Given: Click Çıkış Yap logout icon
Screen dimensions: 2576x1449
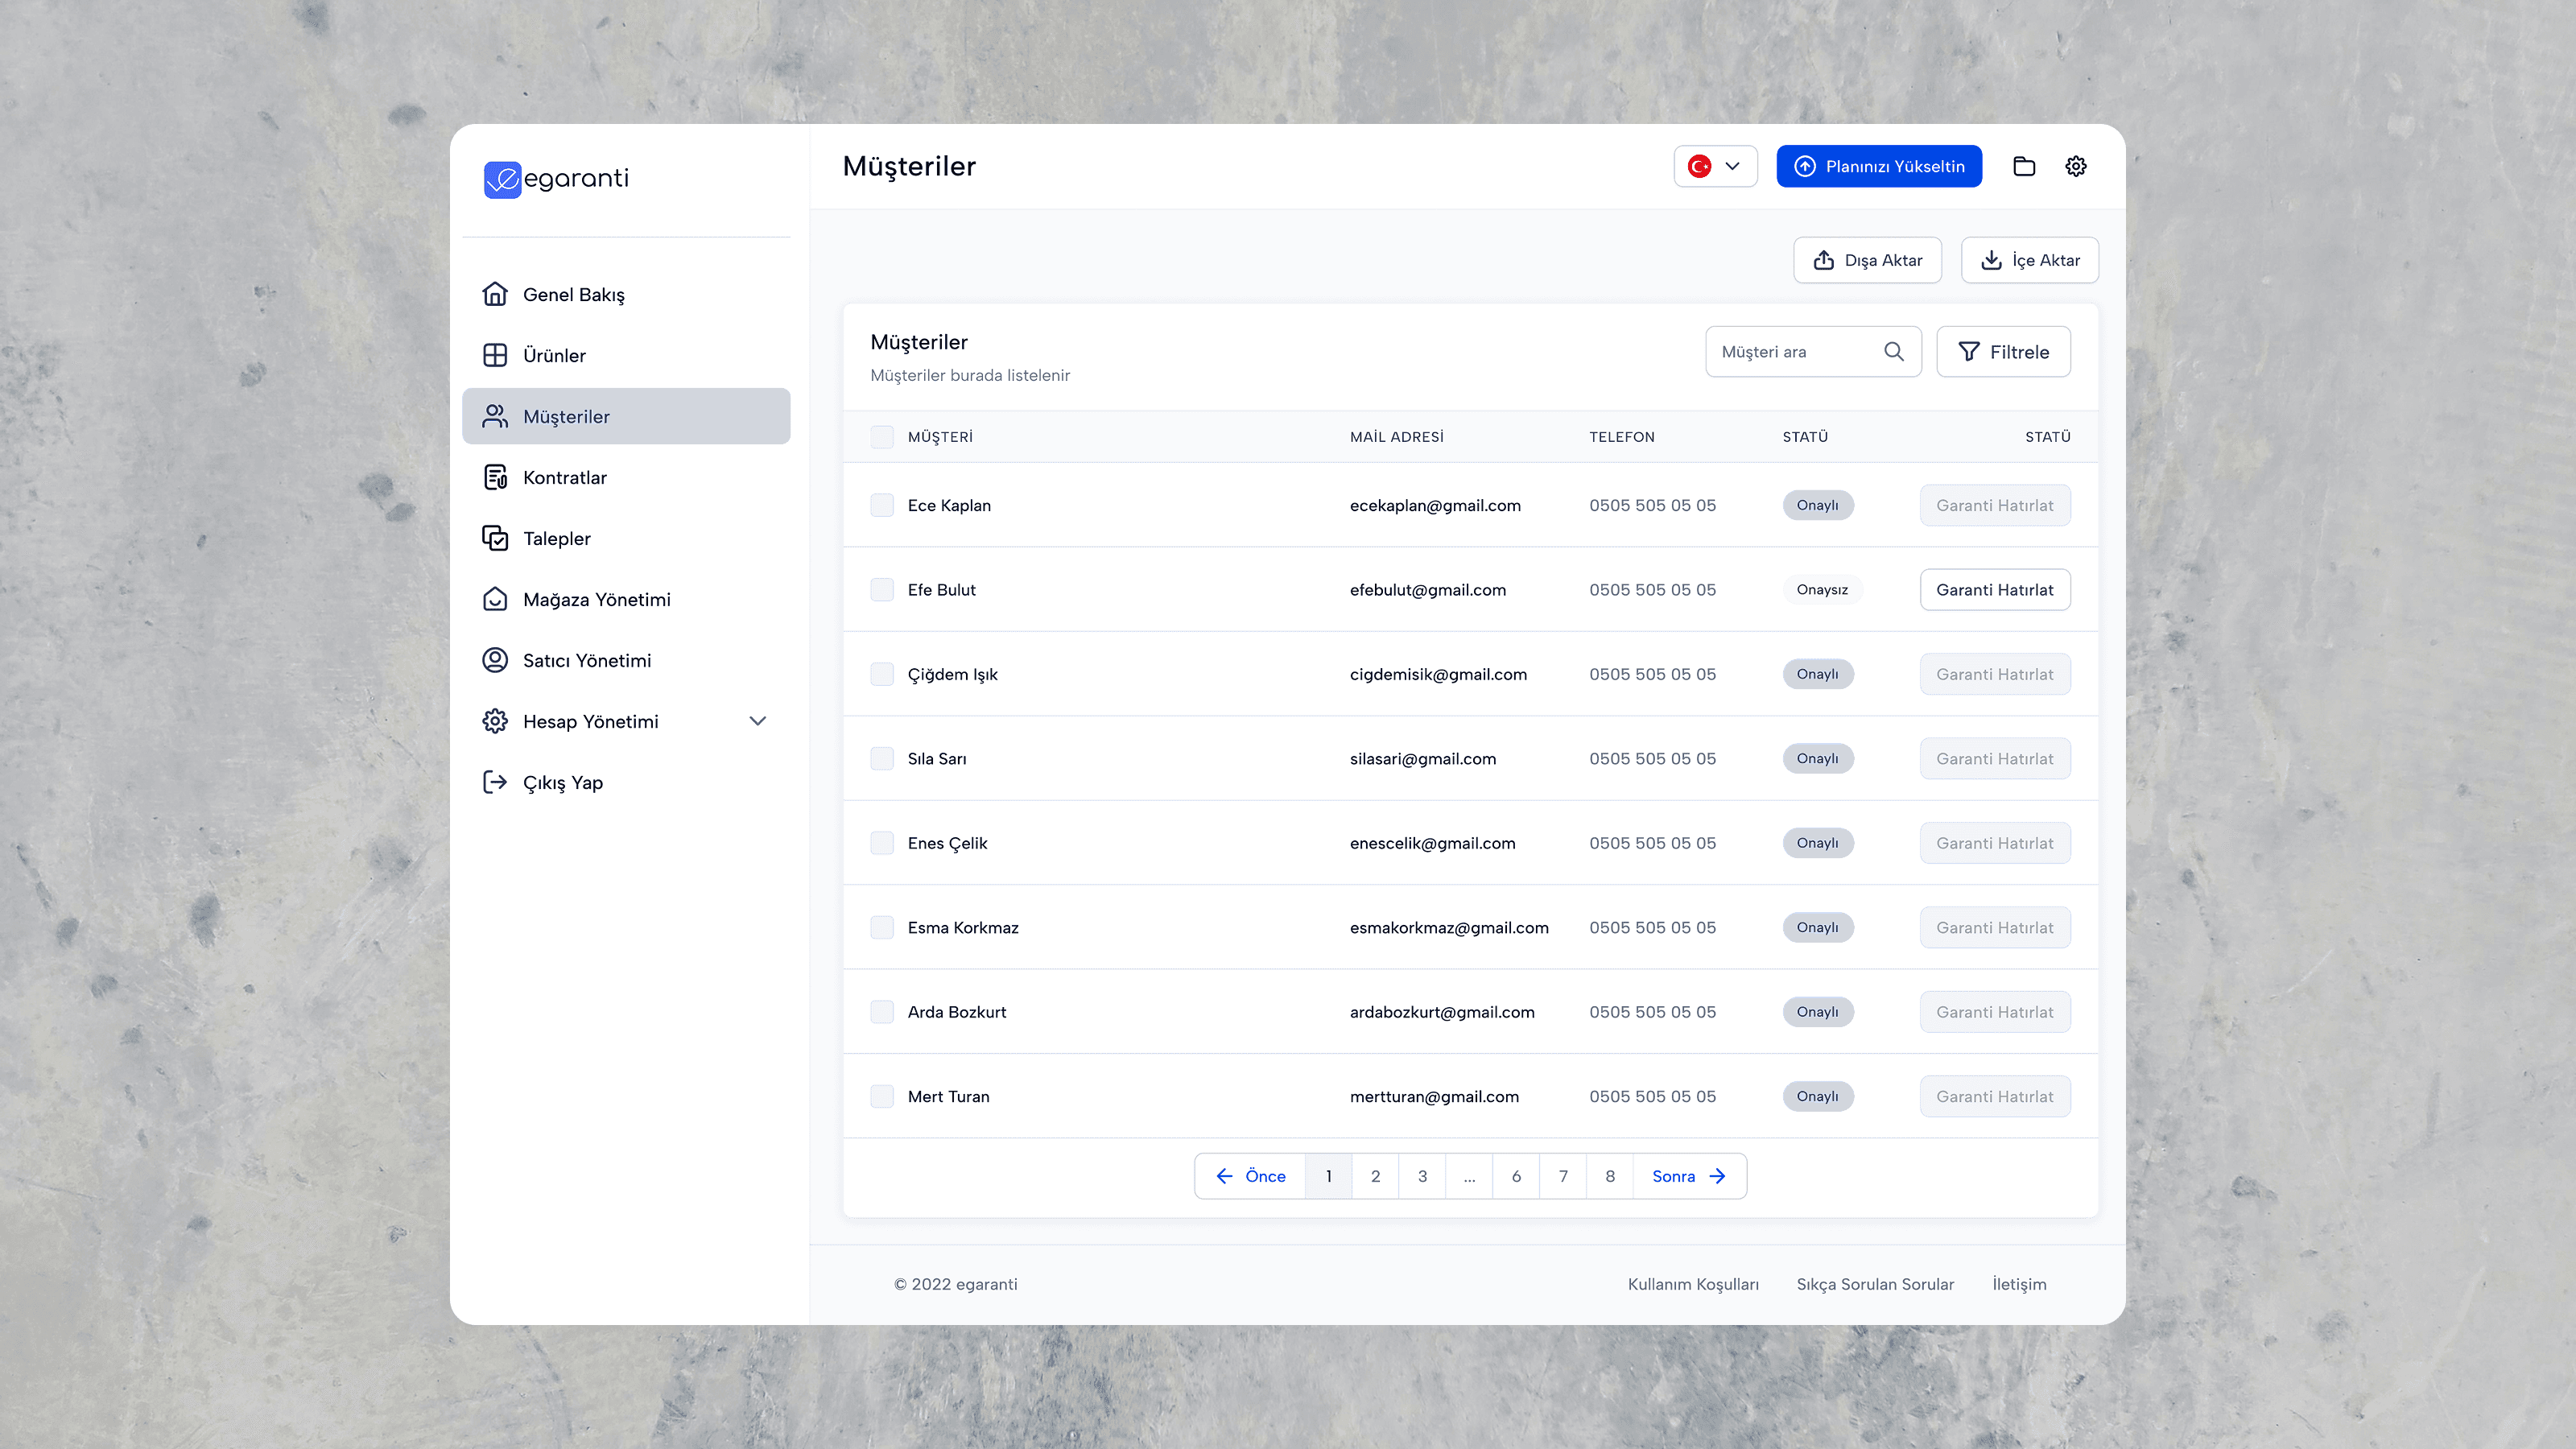Looking at the screenshot, I should click(495, 782).
